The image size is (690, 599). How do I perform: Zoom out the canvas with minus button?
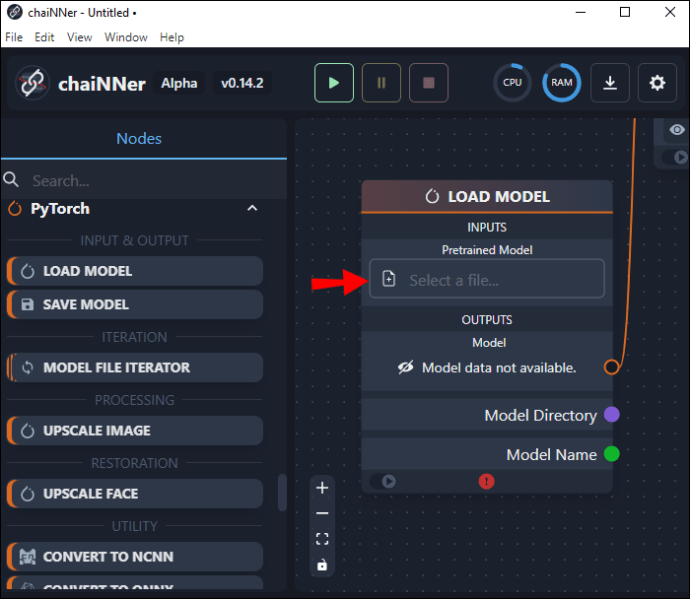[322, 513]
